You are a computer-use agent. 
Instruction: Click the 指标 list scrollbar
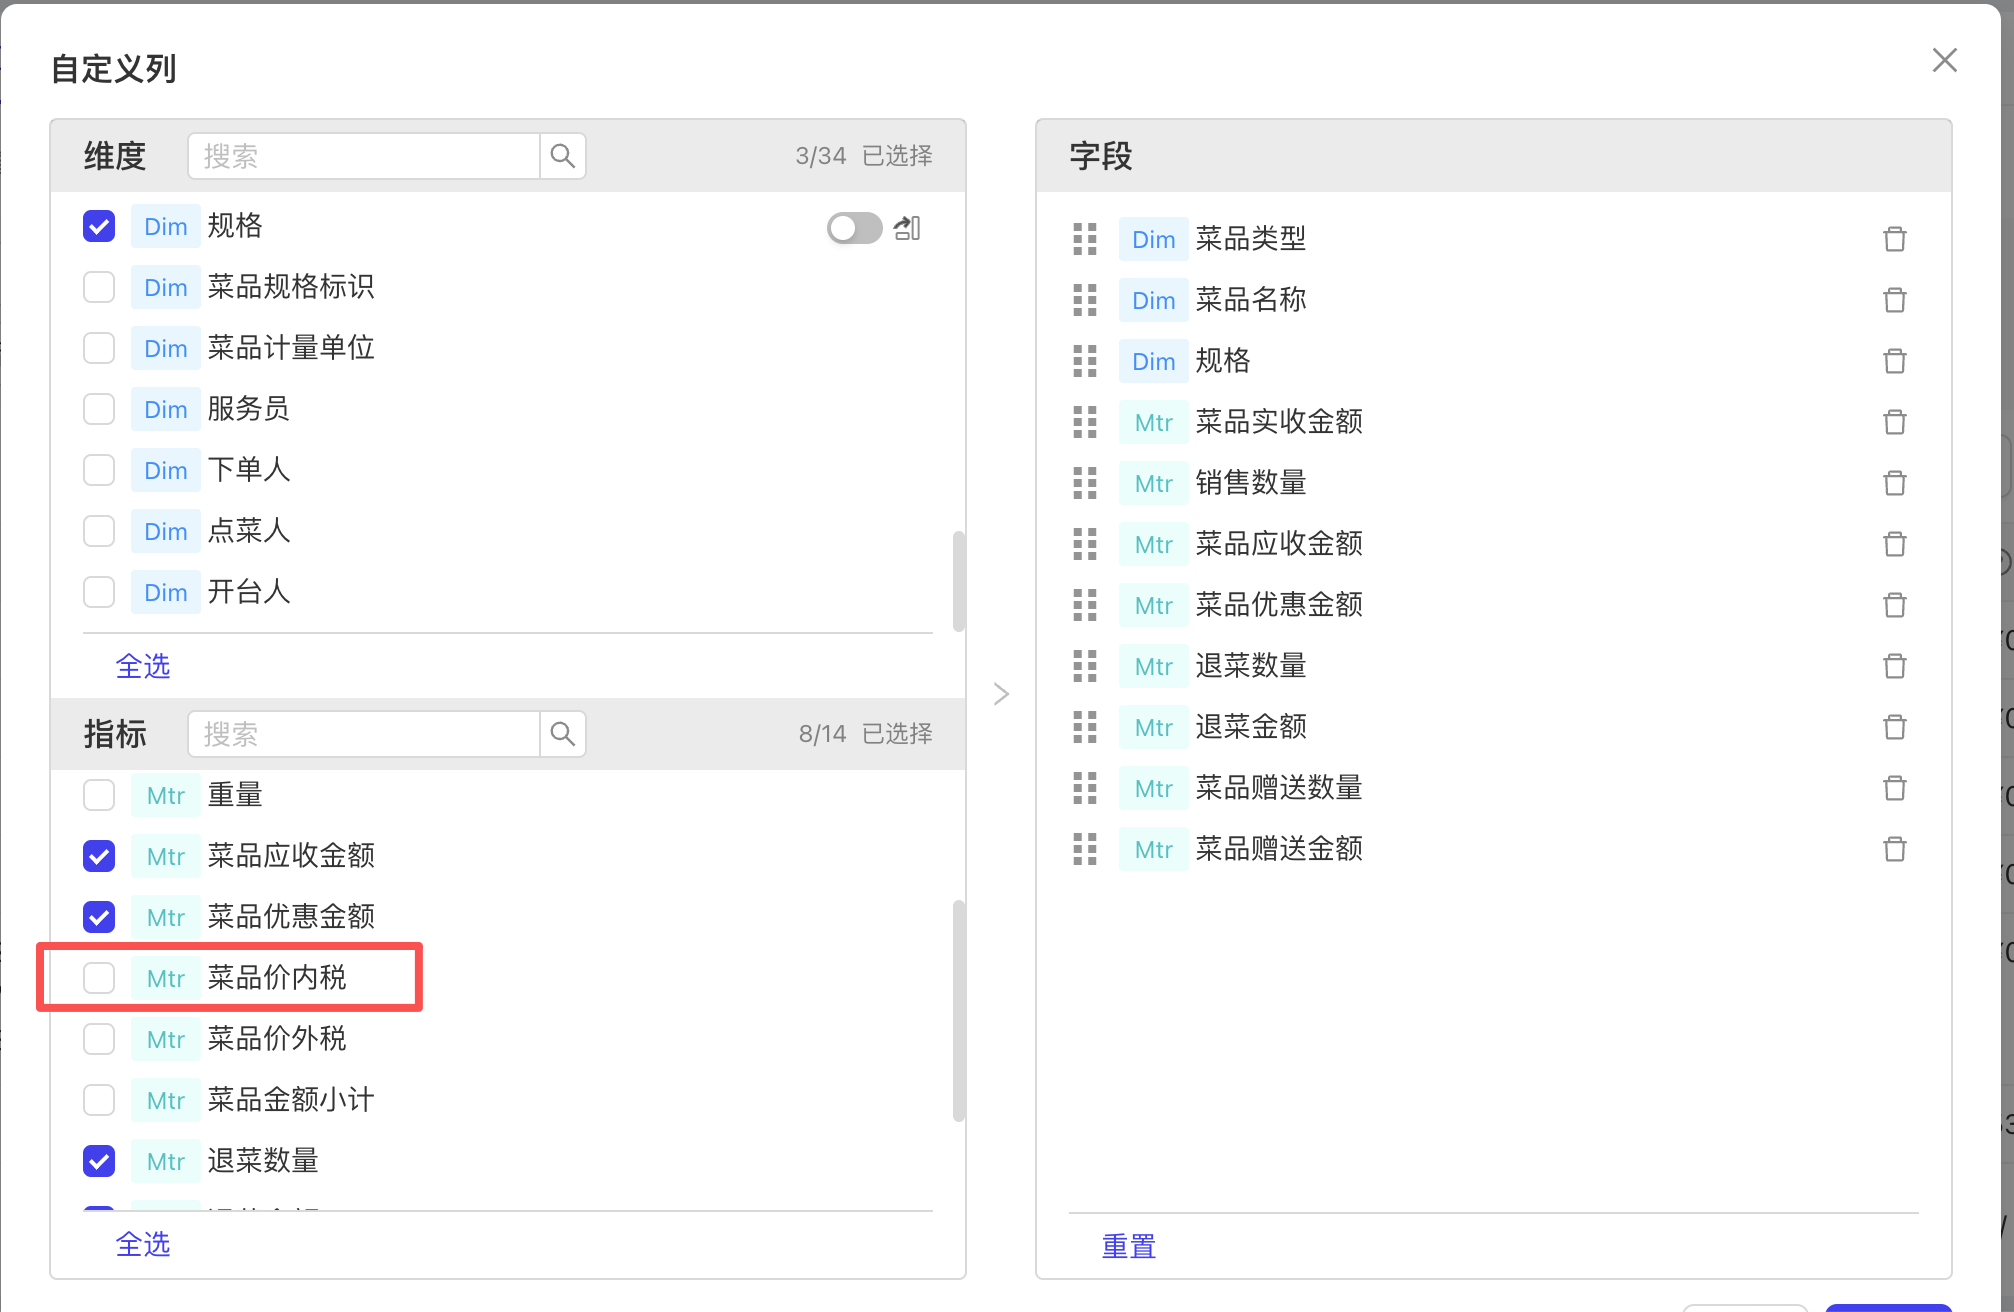pos(959,1010)
